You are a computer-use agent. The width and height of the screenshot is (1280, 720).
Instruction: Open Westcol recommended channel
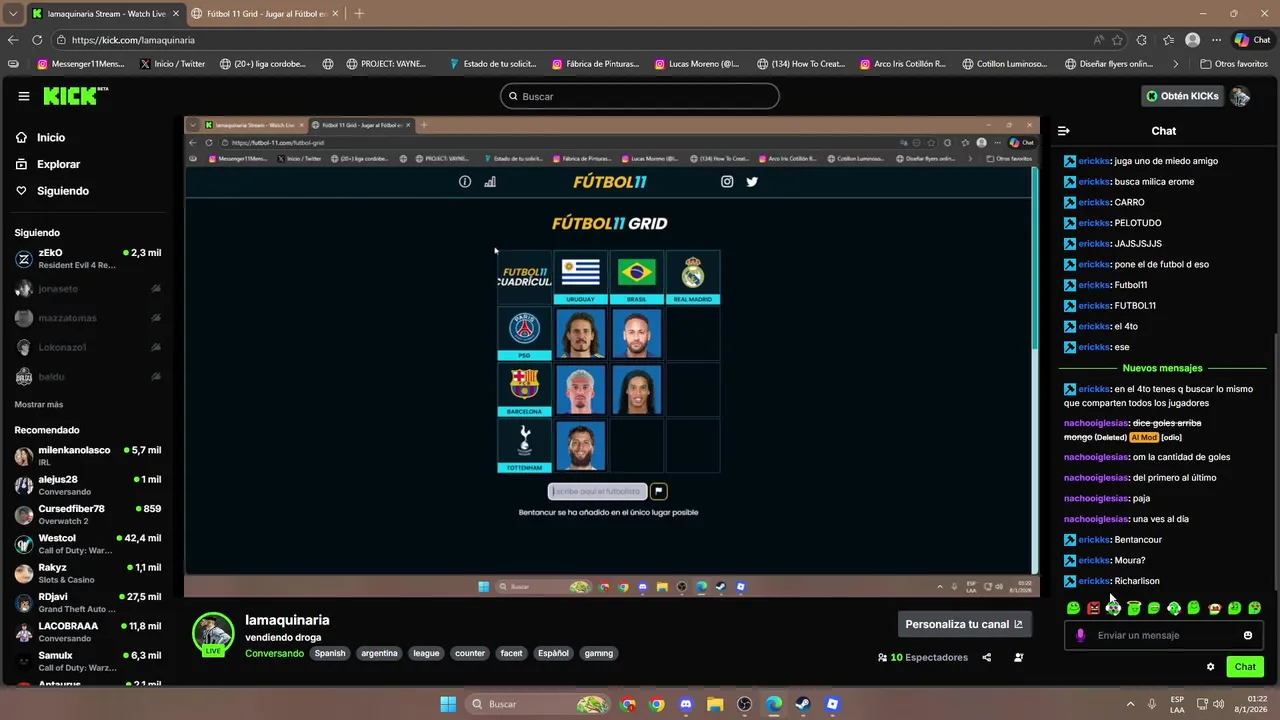pyautogui.click(x=88, y=544)
